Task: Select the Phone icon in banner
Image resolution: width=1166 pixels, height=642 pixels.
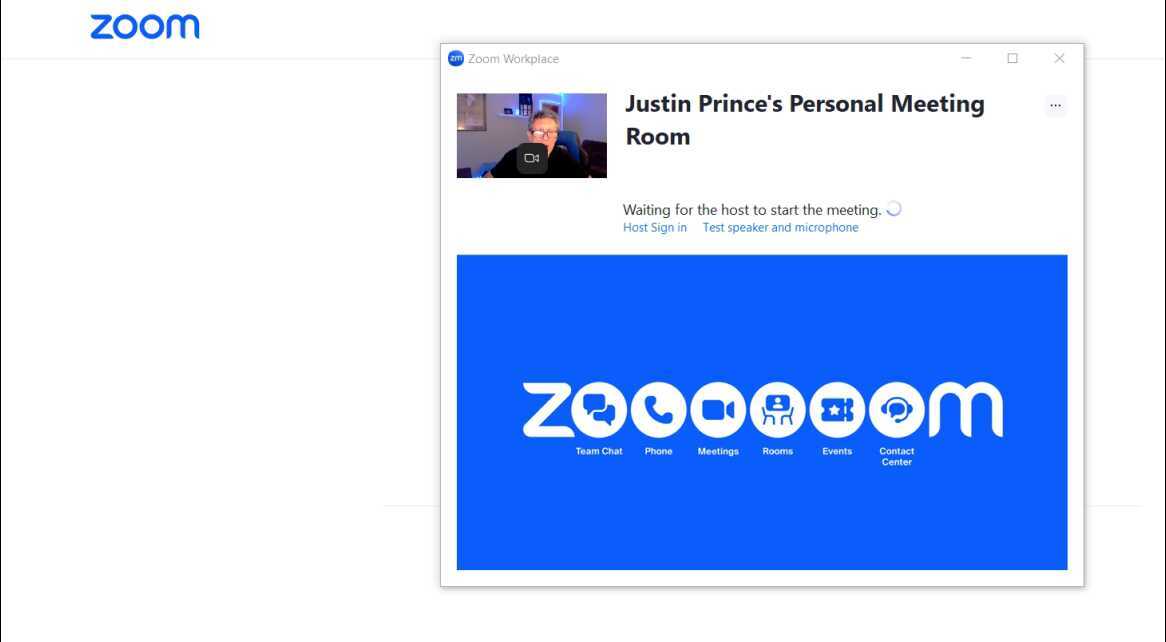Action: pos(658,410)
